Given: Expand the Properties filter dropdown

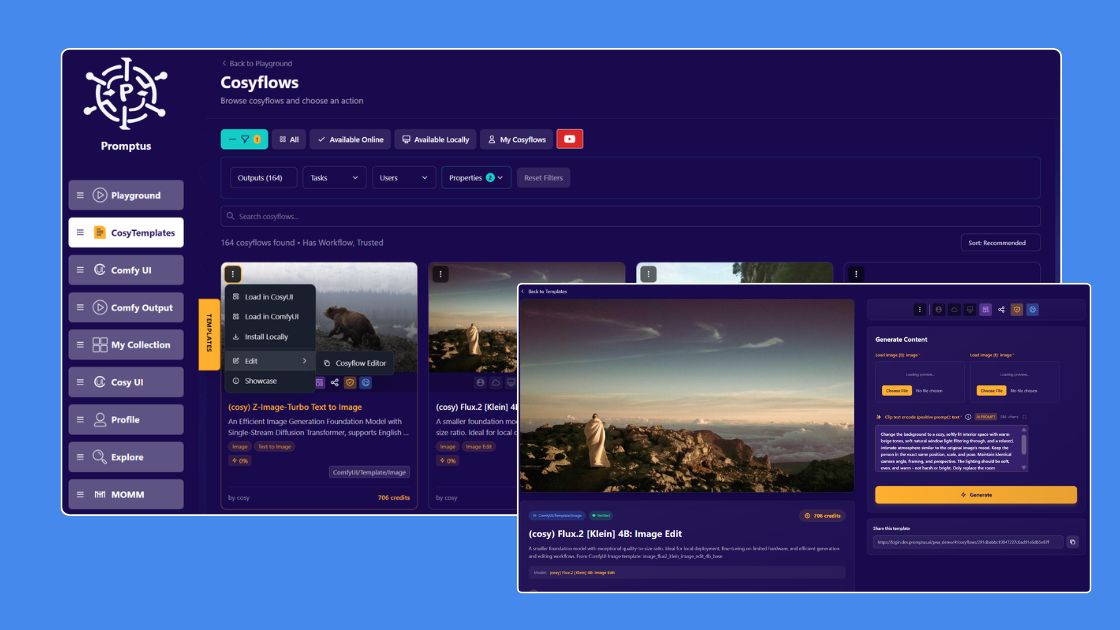Looking at the screenshot, I should coord(477,177).
